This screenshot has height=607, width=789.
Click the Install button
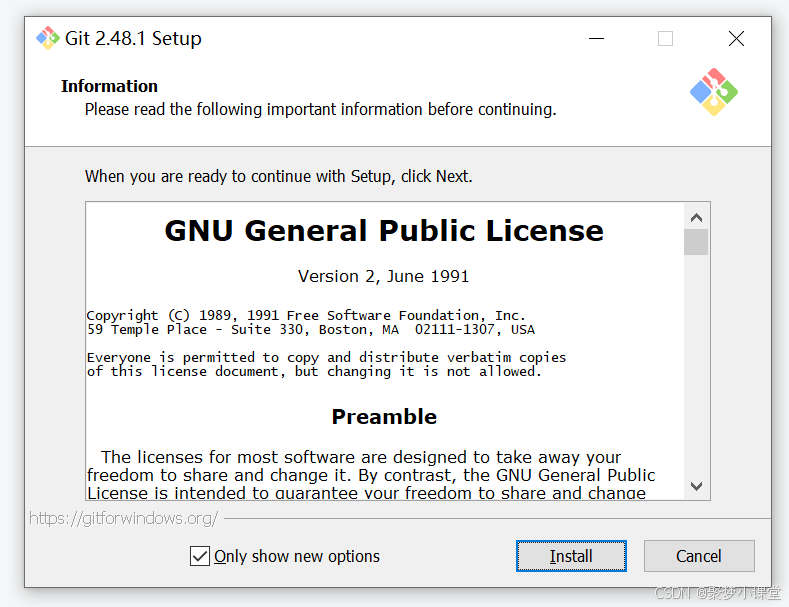571,556
